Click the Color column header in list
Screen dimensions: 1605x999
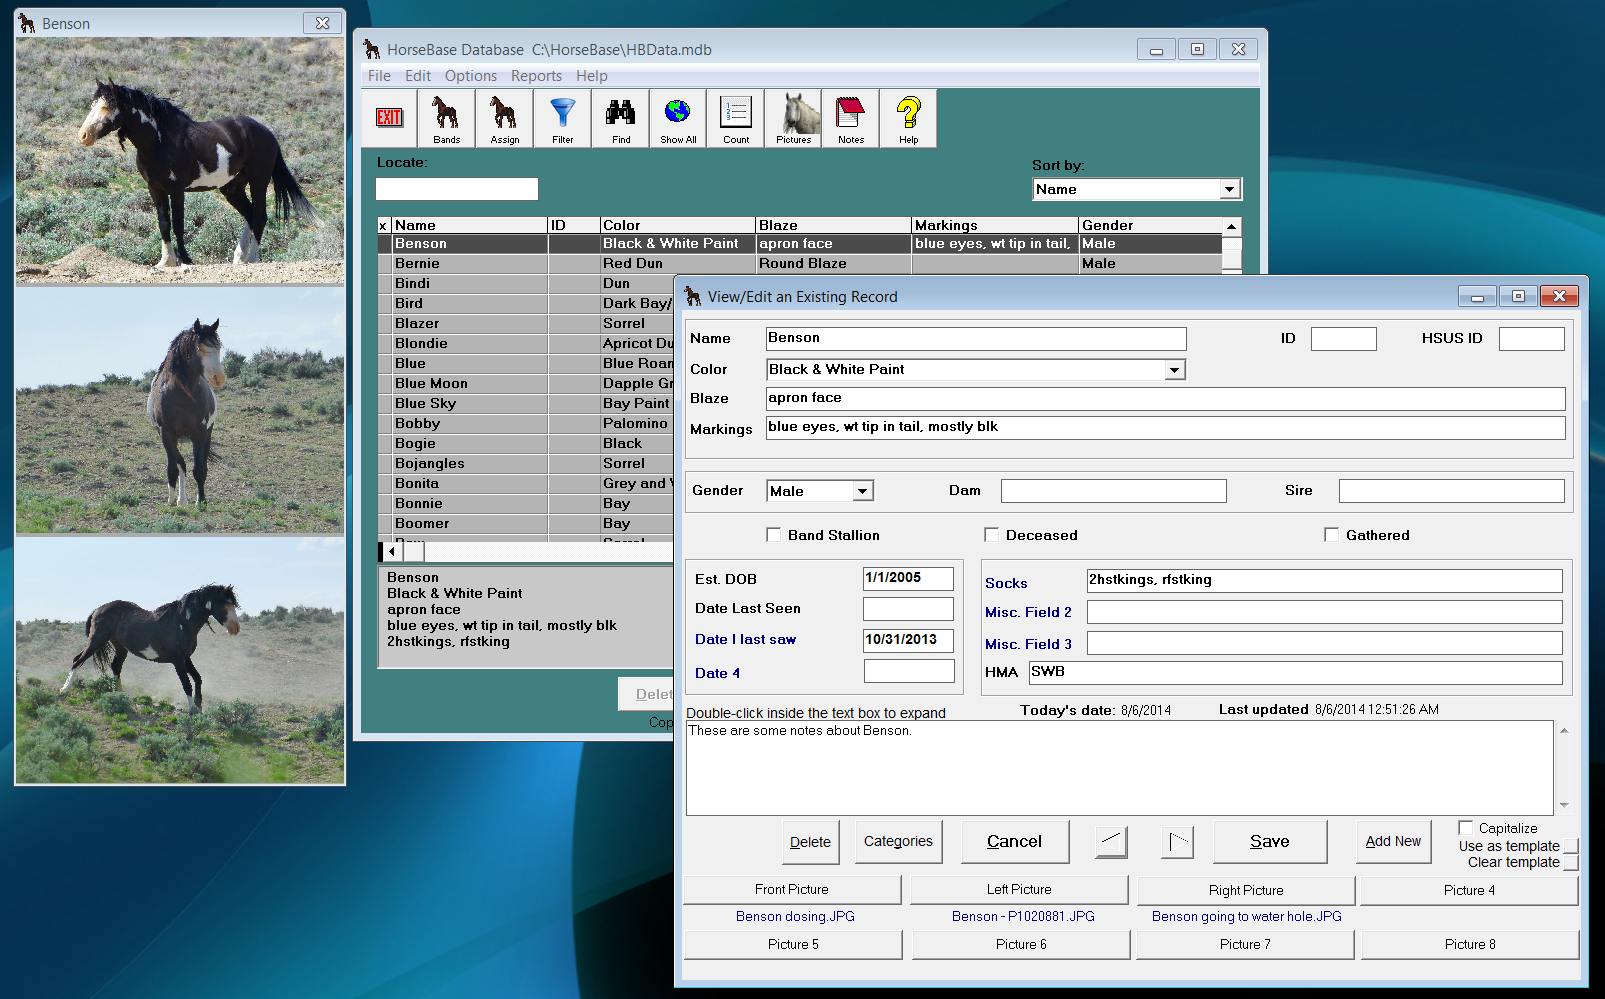pos(677,225)
